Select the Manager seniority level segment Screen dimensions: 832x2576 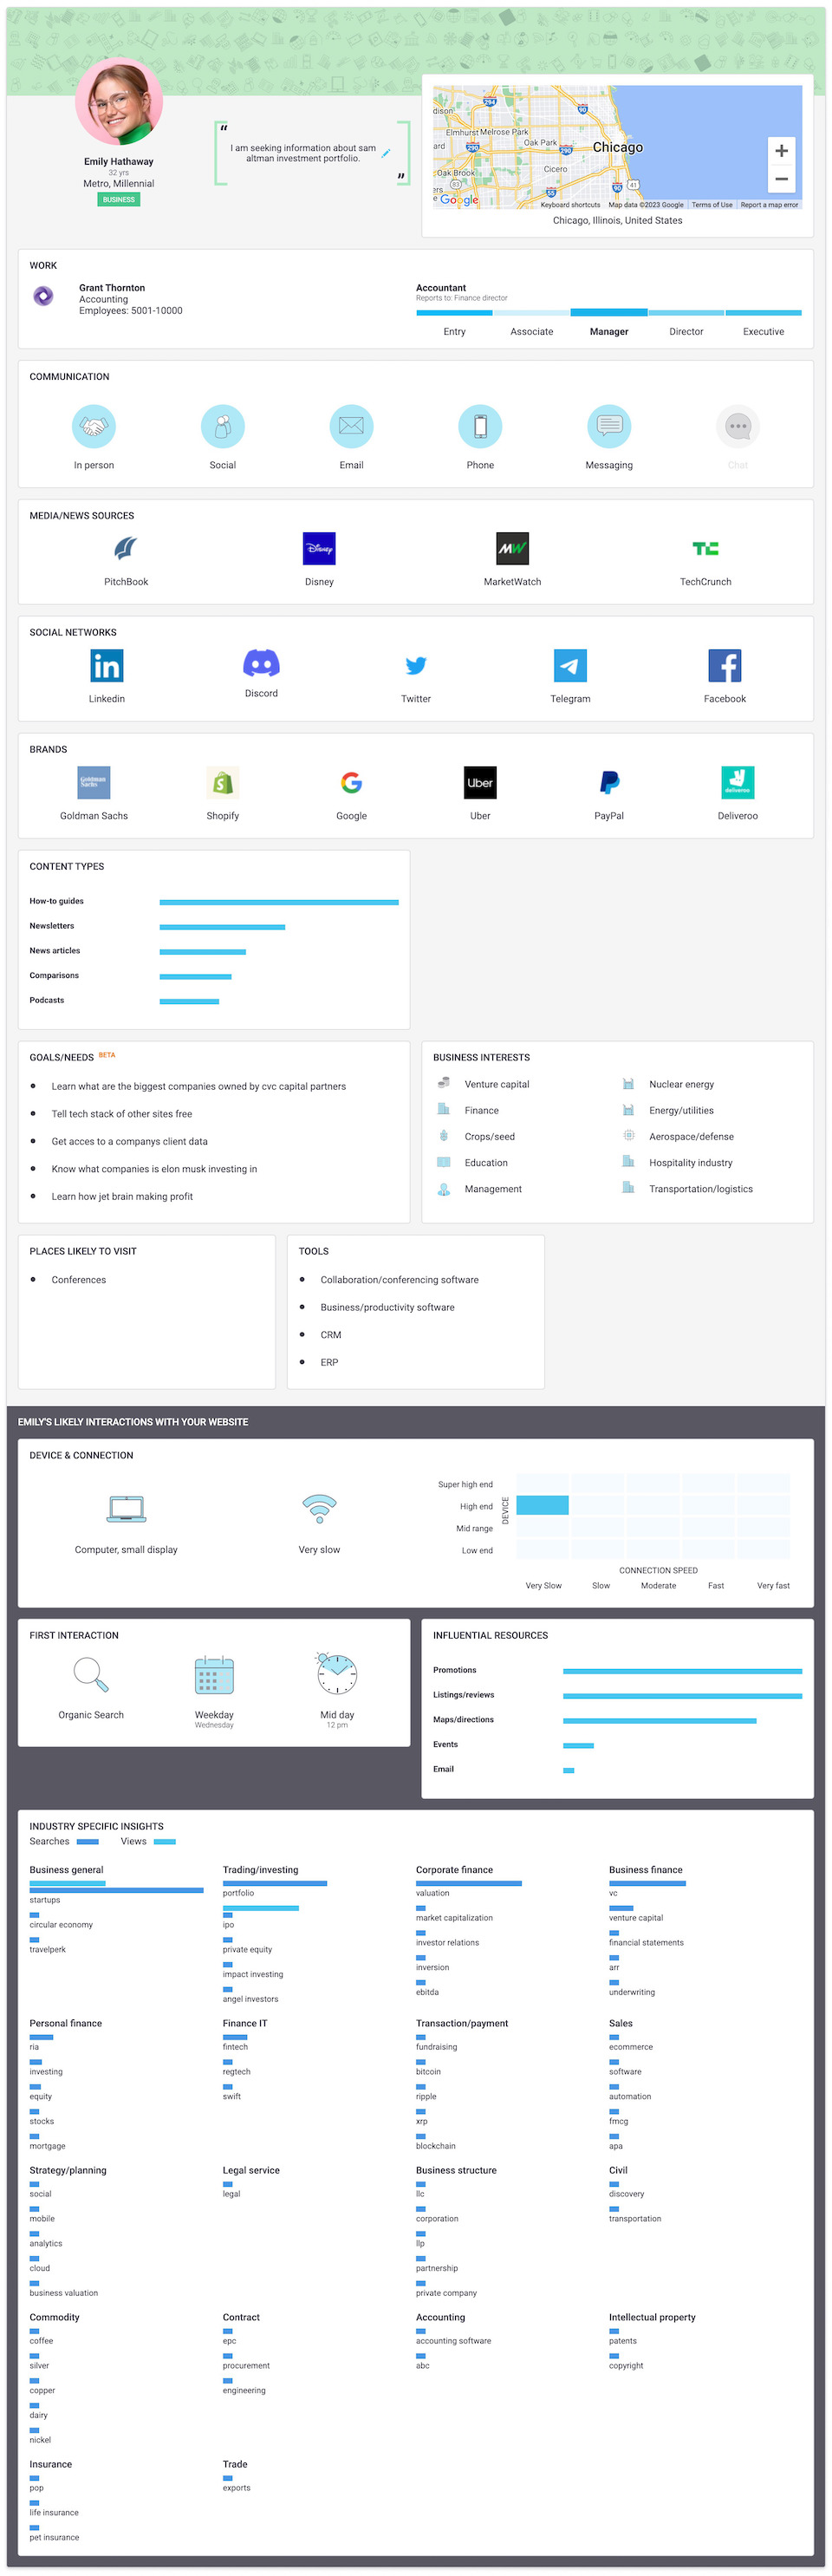click(609, 313)
